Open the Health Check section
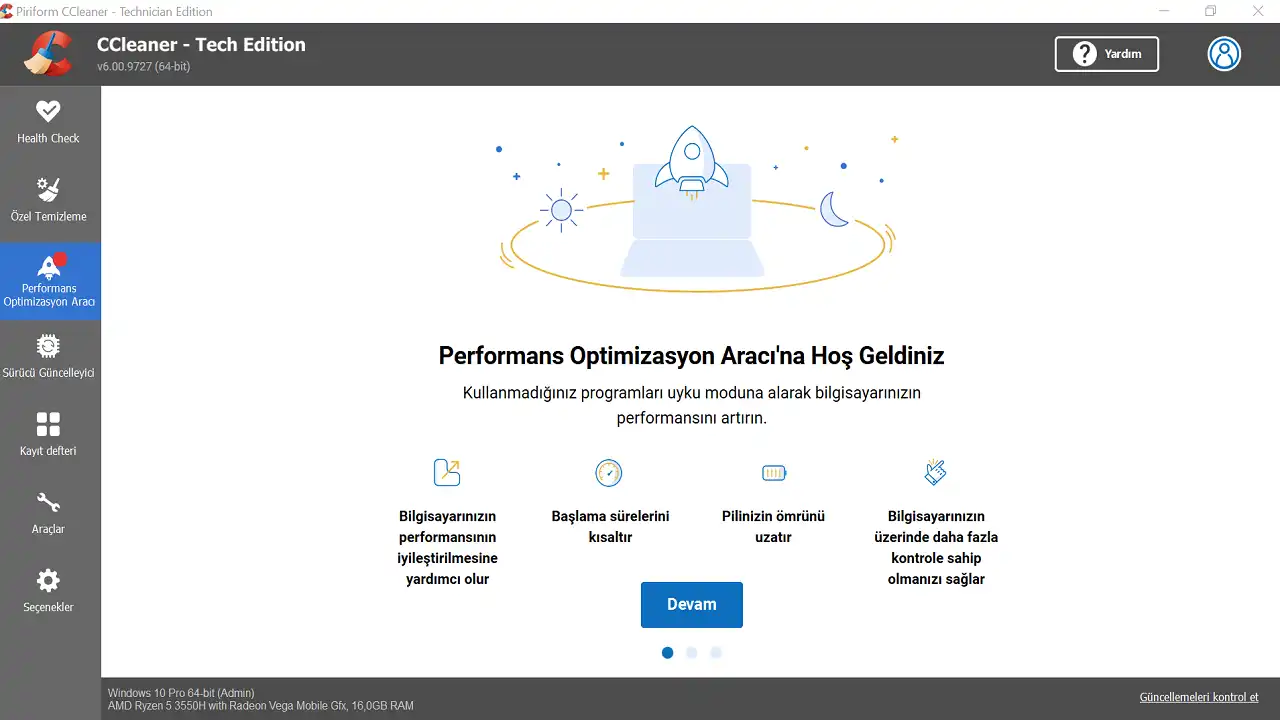Viewport: 1280px width, 720px height. pyautogui.click(x=48, y=122)
